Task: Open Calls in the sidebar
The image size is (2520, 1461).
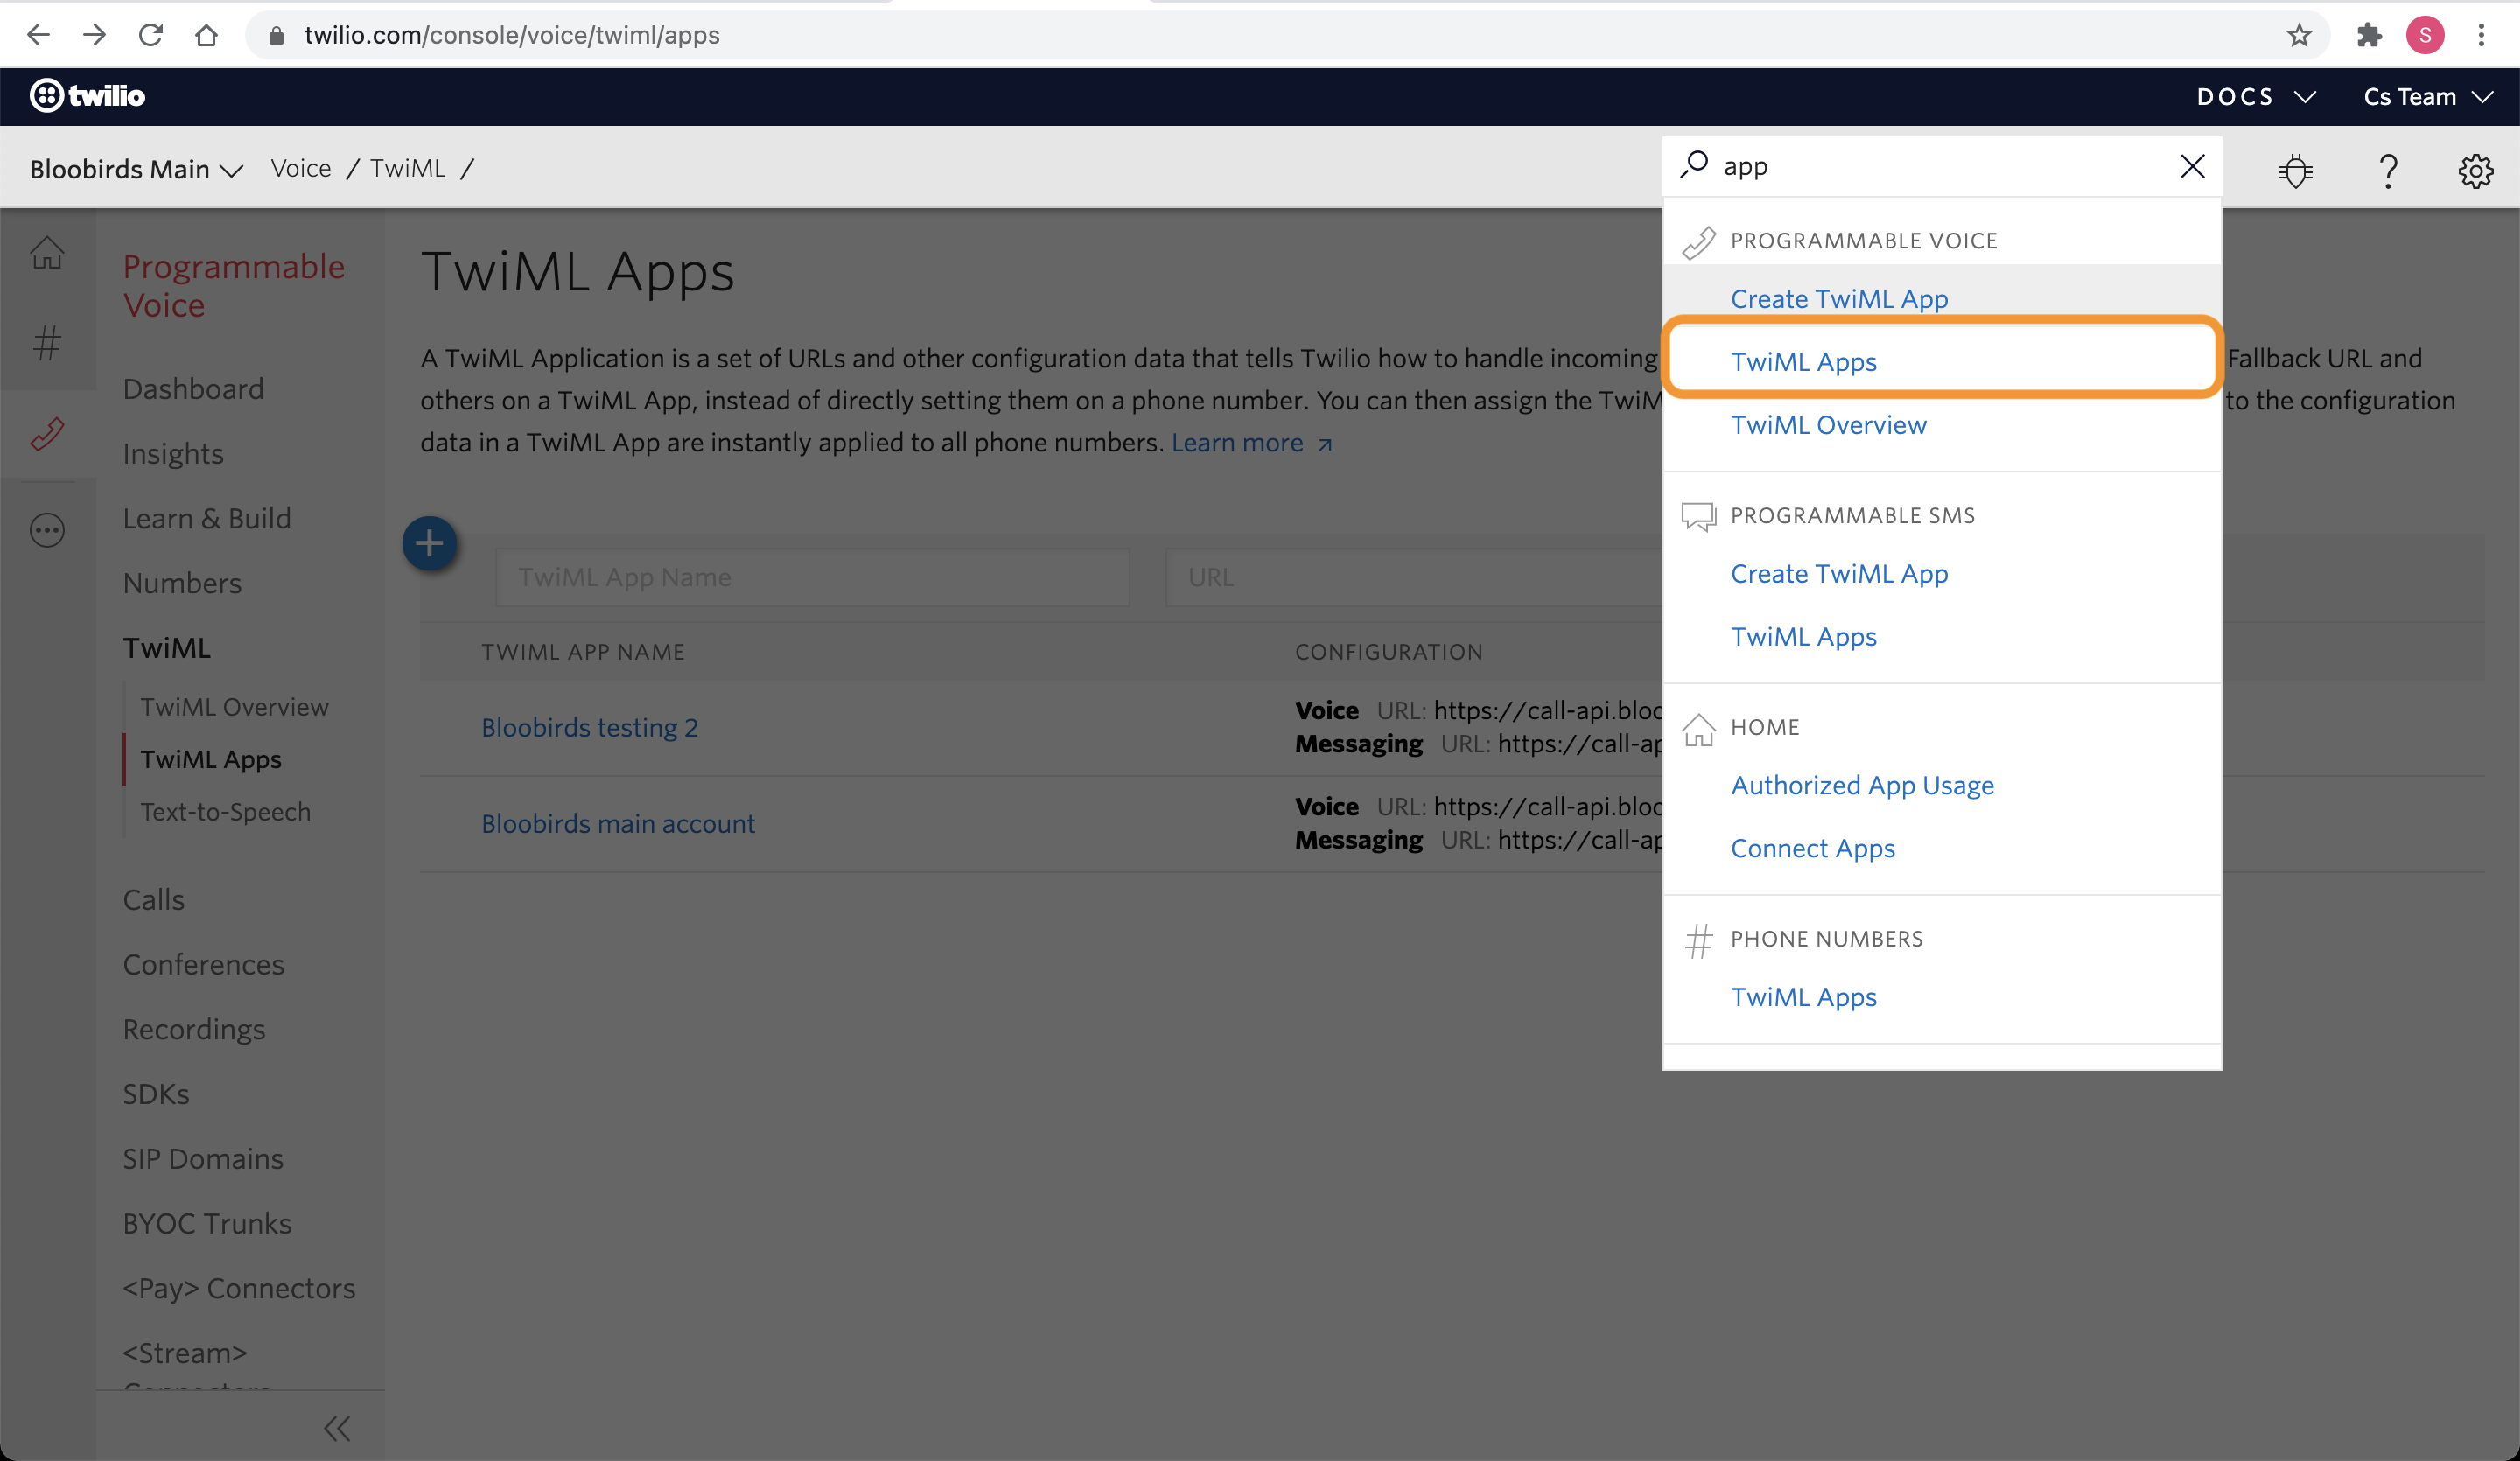Action: pos(154,900)
